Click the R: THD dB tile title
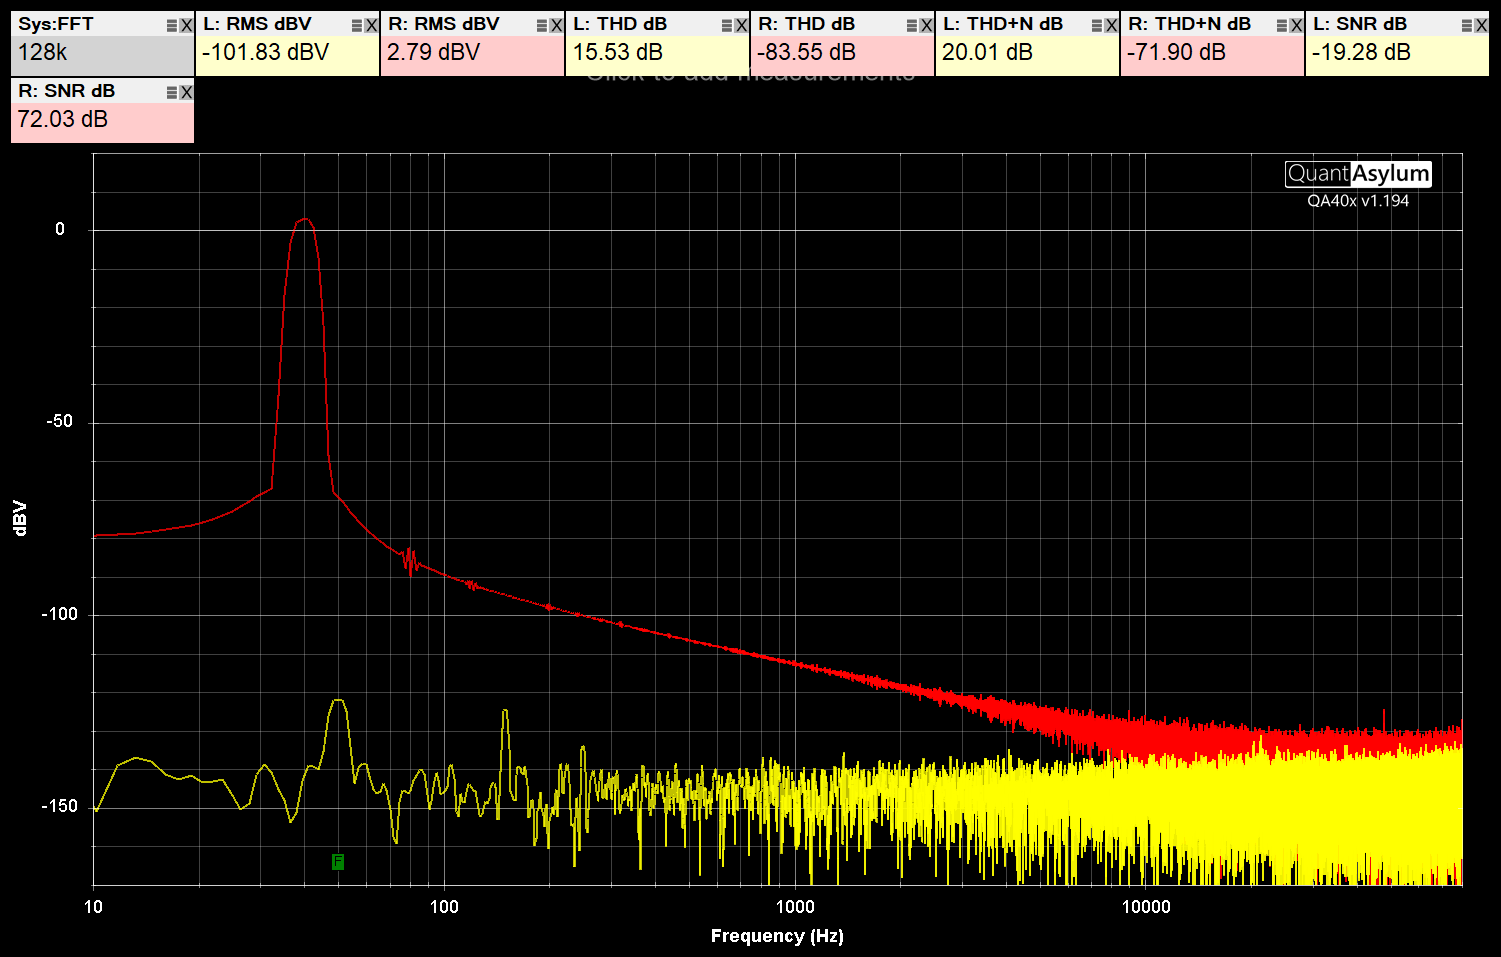This screenshot has width=1501, height=957. point(806,24)
